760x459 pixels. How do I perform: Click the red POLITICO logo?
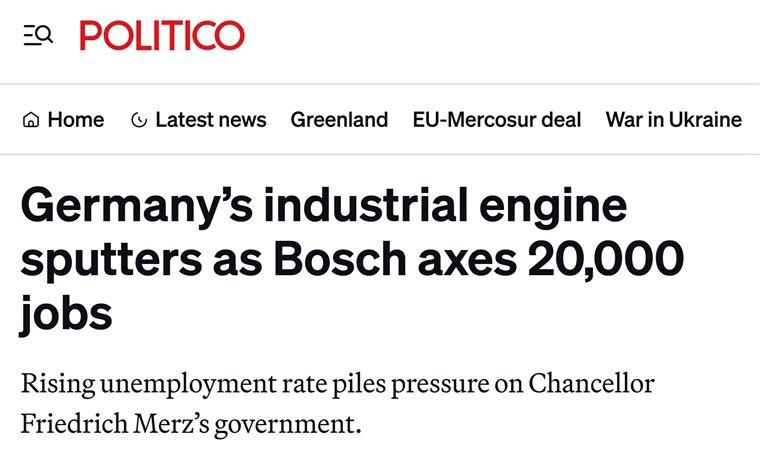[162, 36]
